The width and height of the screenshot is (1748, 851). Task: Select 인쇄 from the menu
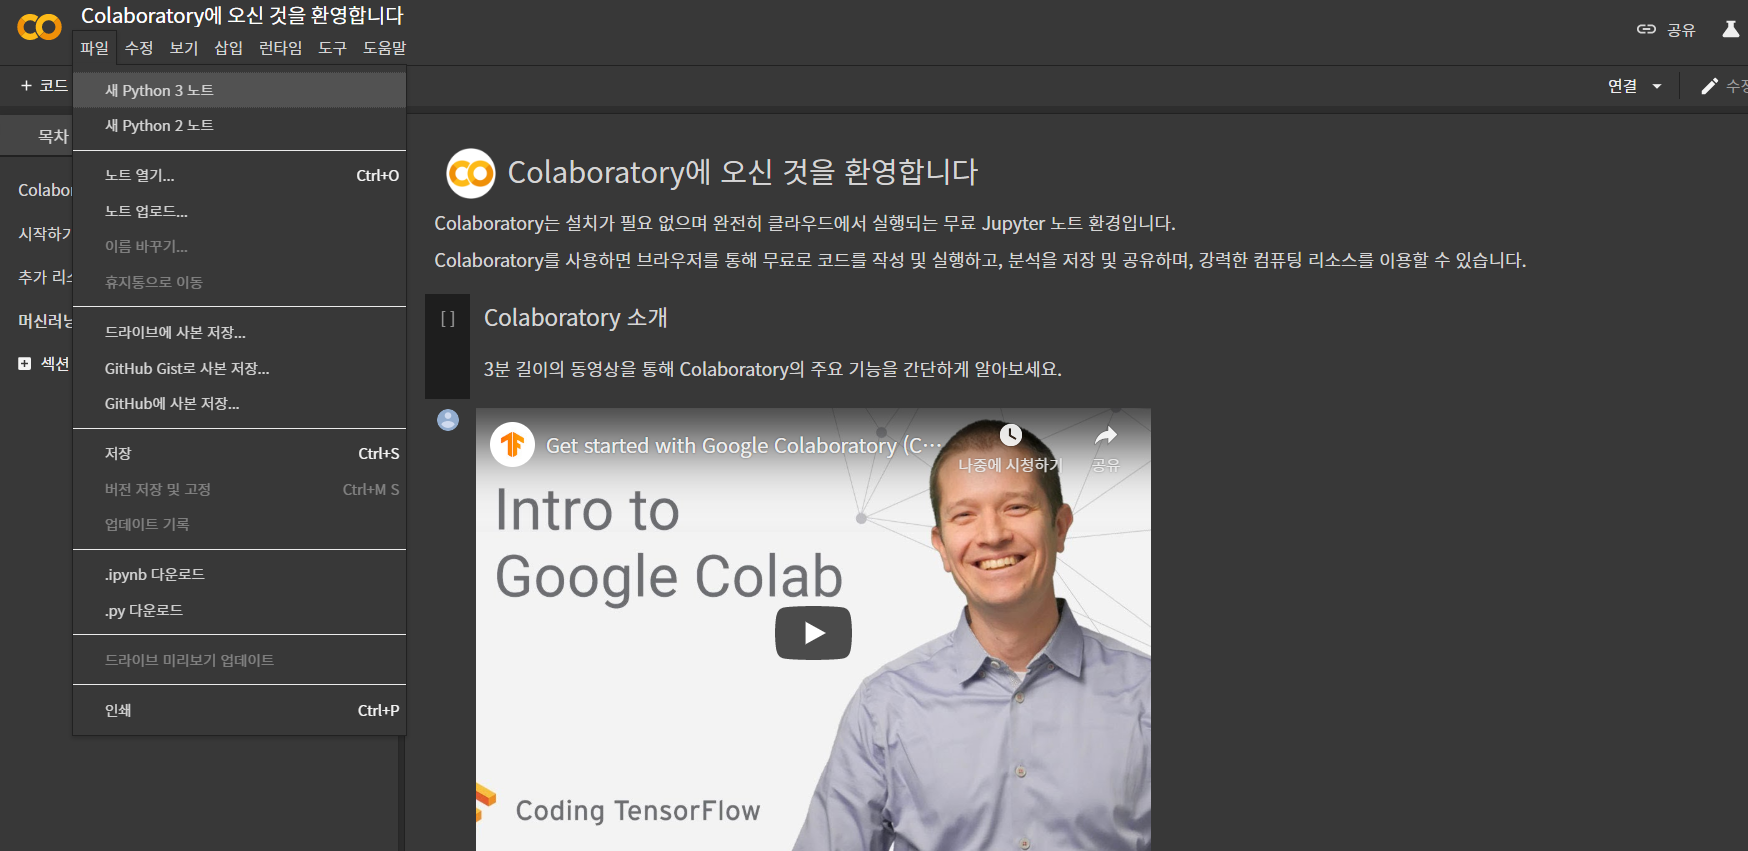tap(240, 710)
